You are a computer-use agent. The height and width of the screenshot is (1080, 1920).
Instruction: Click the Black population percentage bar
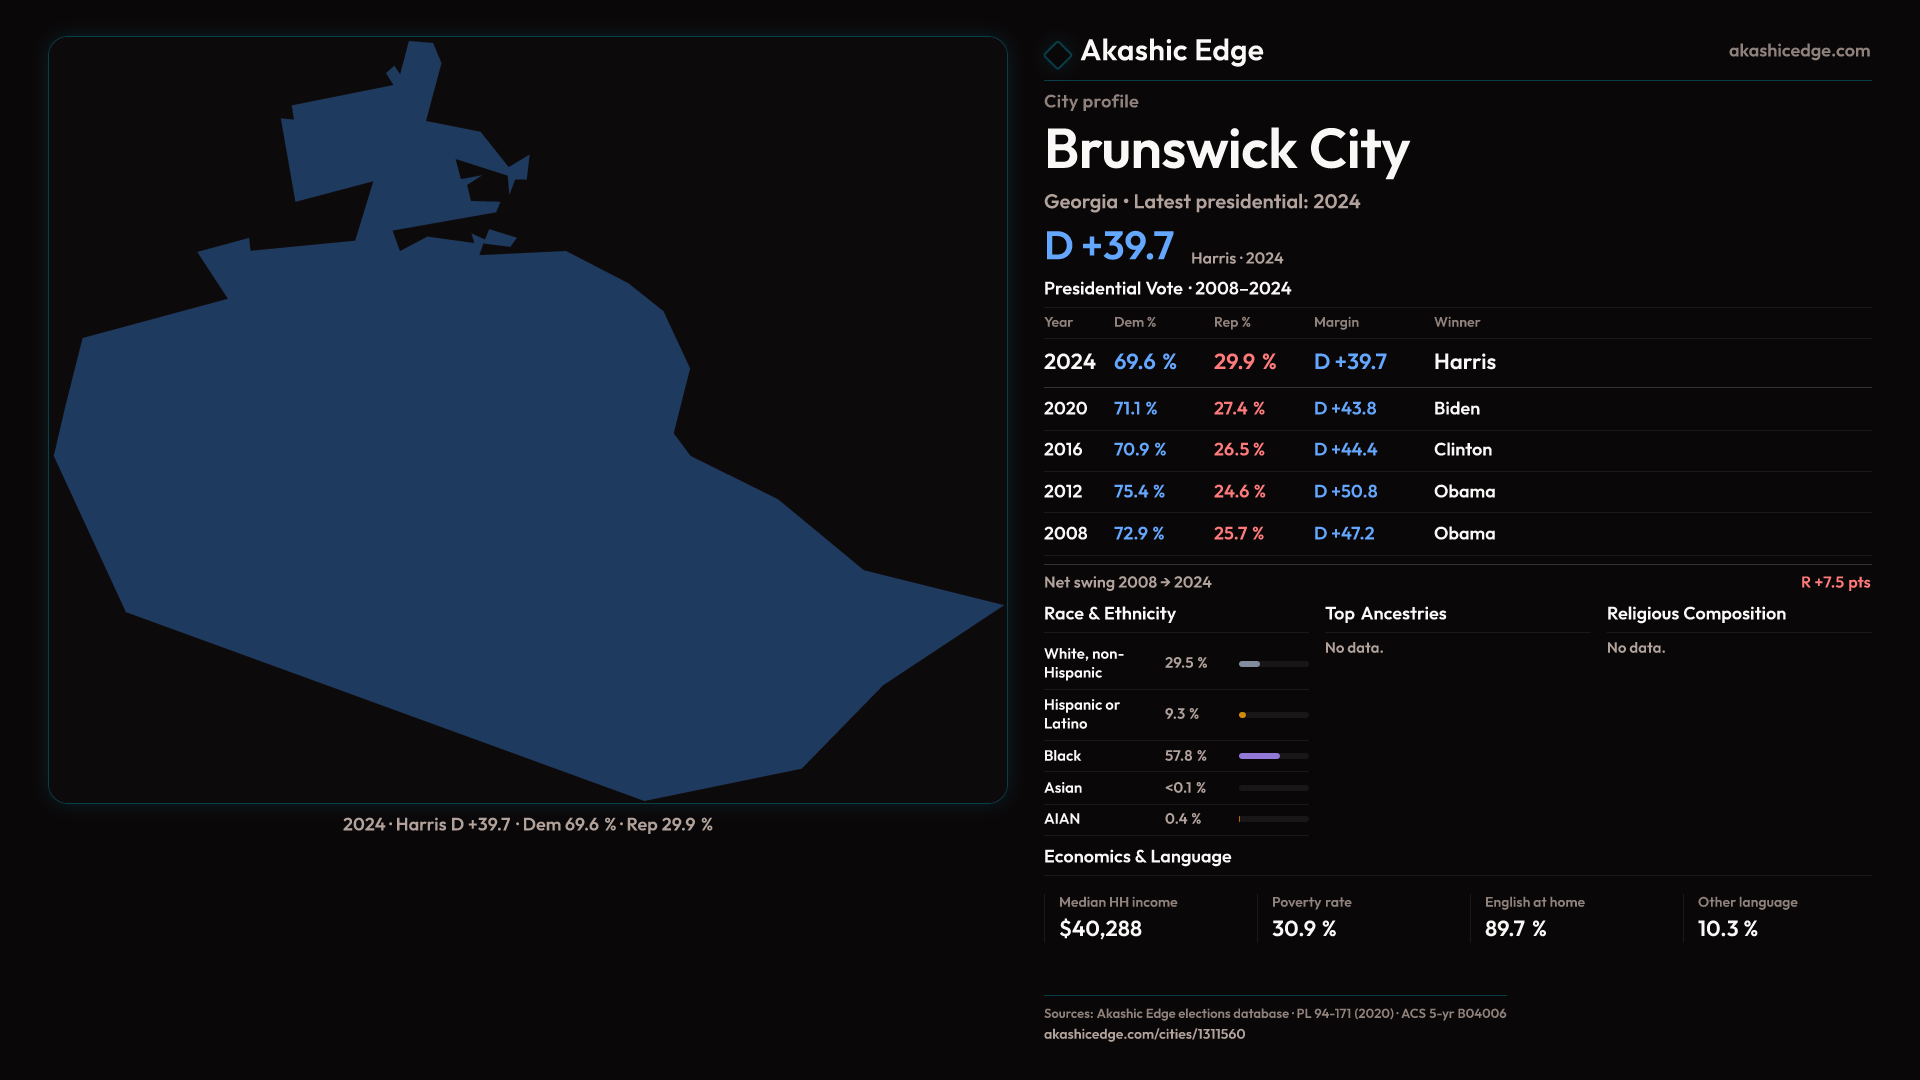tap(1260, 756)
